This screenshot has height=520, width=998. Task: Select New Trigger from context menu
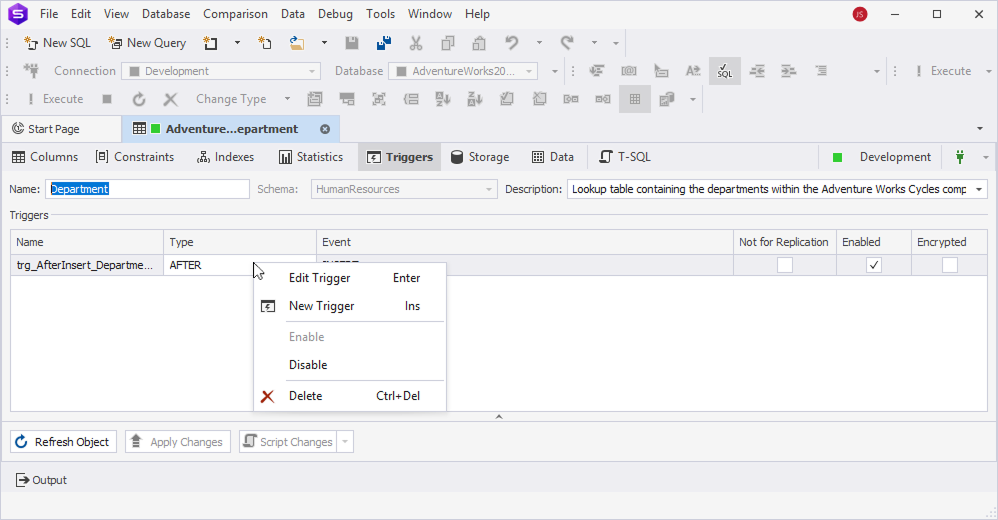[350, 306]
